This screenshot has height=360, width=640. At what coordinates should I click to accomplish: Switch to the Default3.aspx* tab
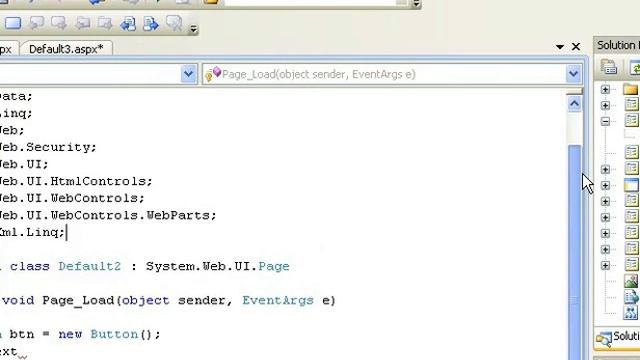(x=66, y=49)
